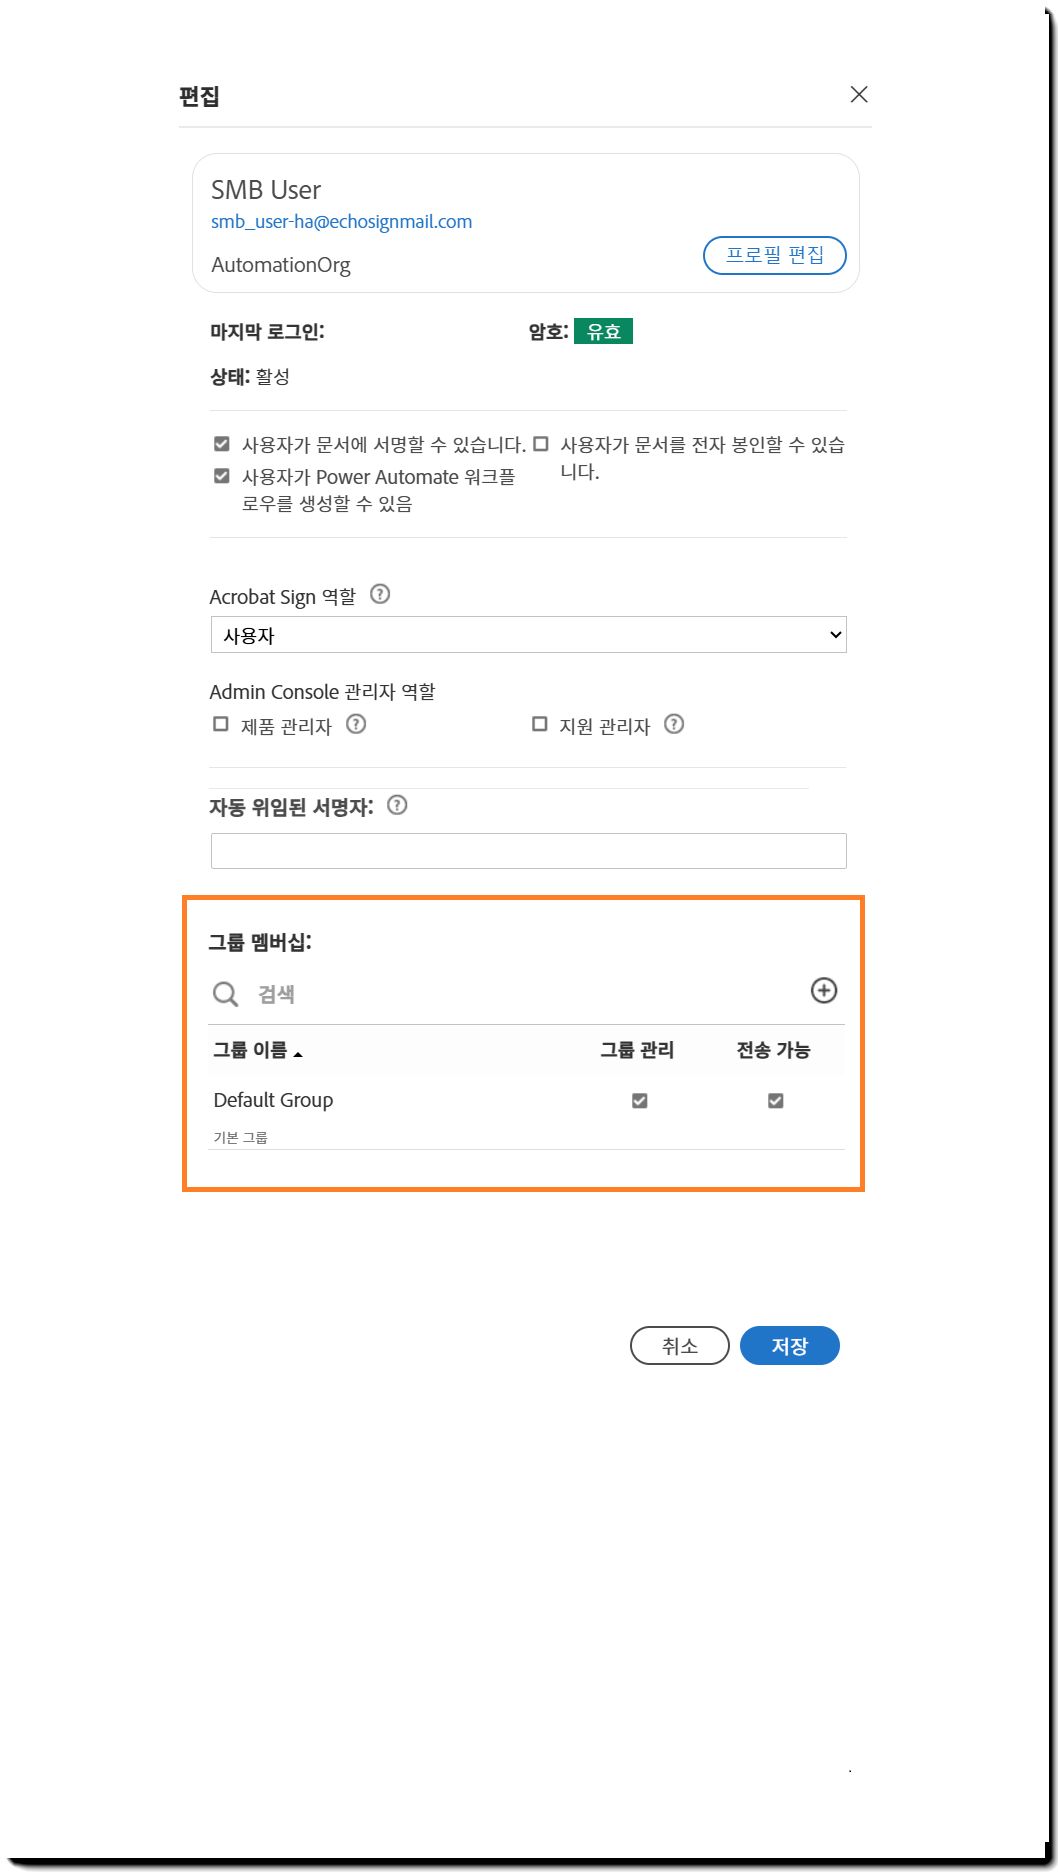Screen dimensions: 1058x1873
Task: Check the 지원 관리자 checkbox
Action: tap(540, 724)
